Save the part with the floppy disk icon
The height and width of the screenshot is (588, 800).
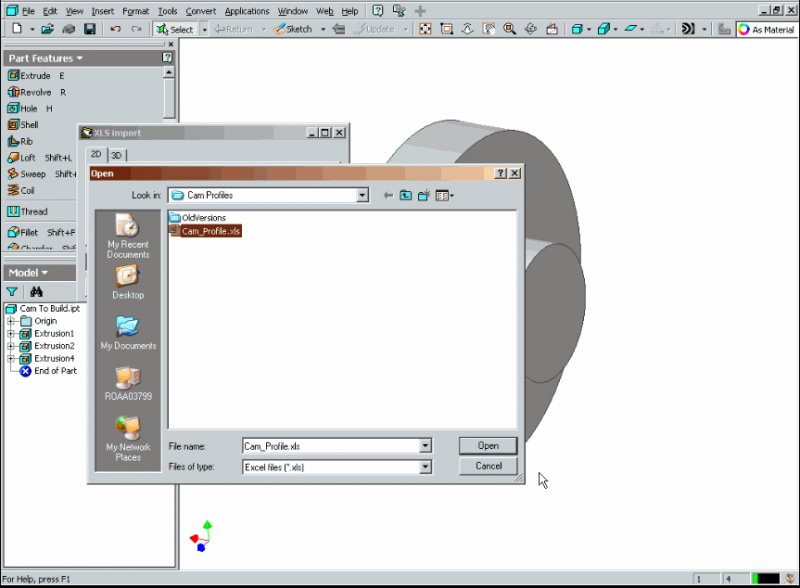(90, 29)
